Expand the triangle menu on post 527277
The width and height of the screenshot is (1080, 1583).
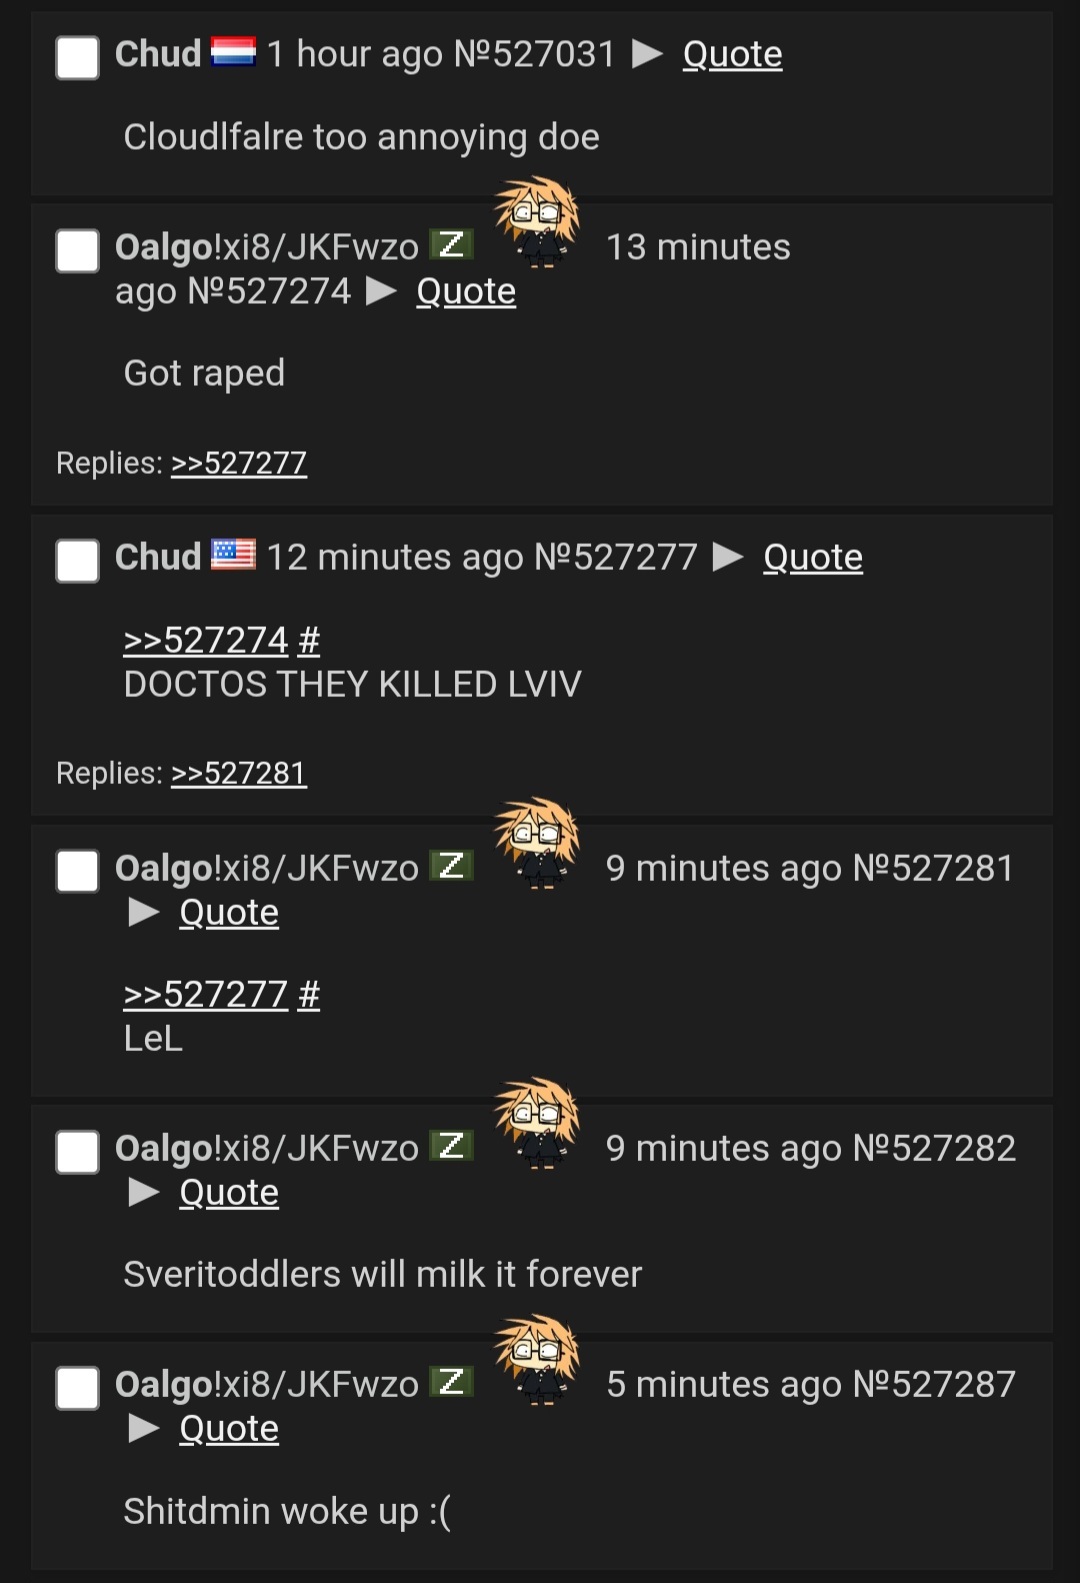coord(728,557)
